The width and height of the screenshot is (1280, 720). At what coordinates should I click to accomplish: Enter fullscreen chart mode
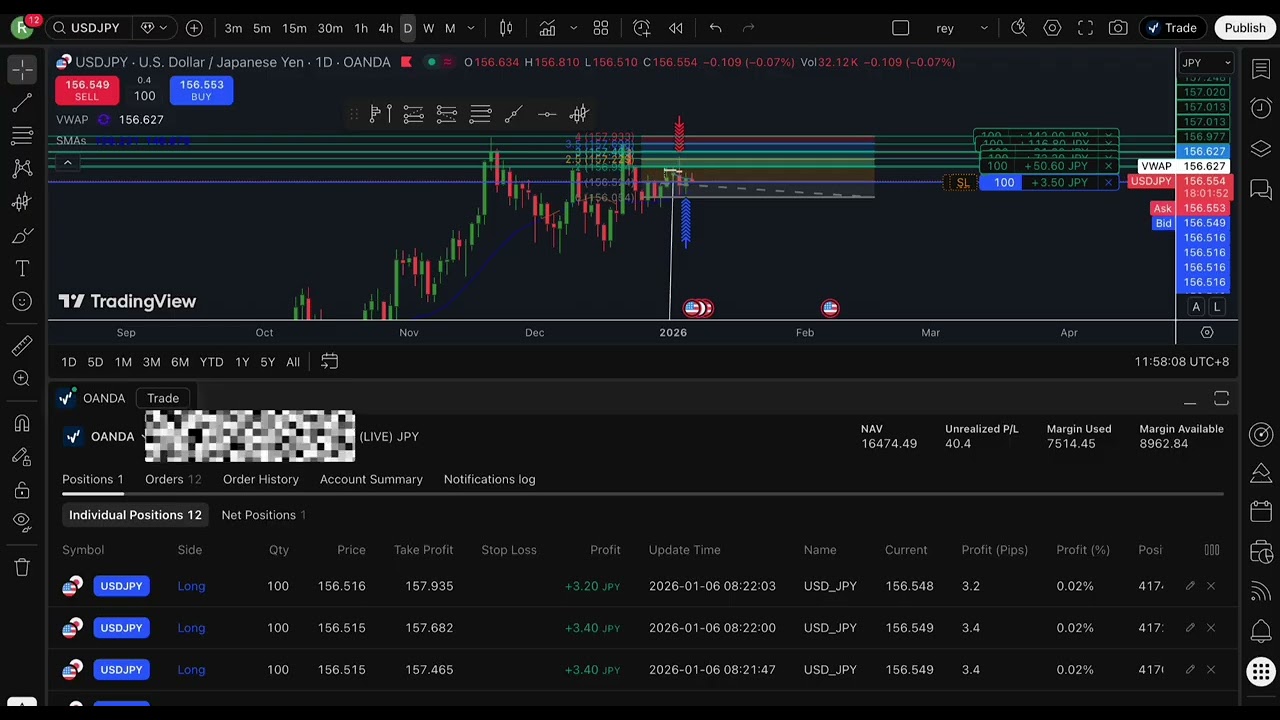[x=1085, y=28]
